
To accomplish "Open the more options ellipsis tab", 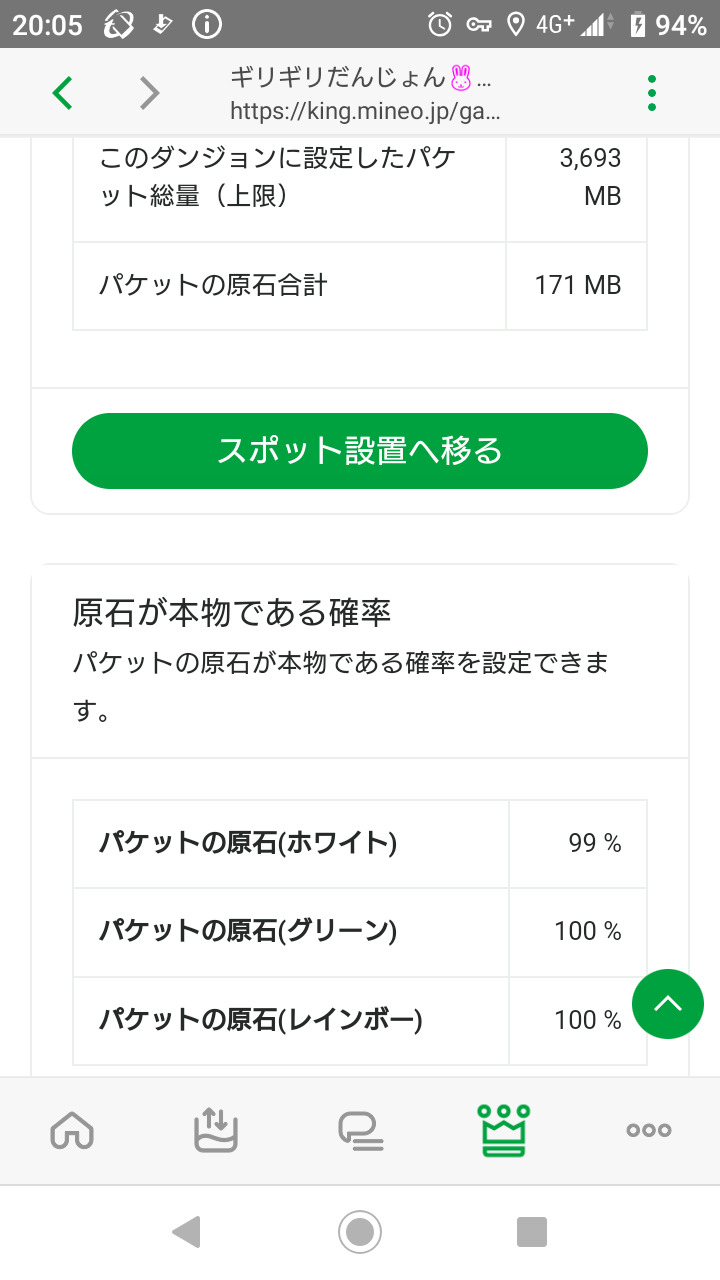I will [648, 1130].
